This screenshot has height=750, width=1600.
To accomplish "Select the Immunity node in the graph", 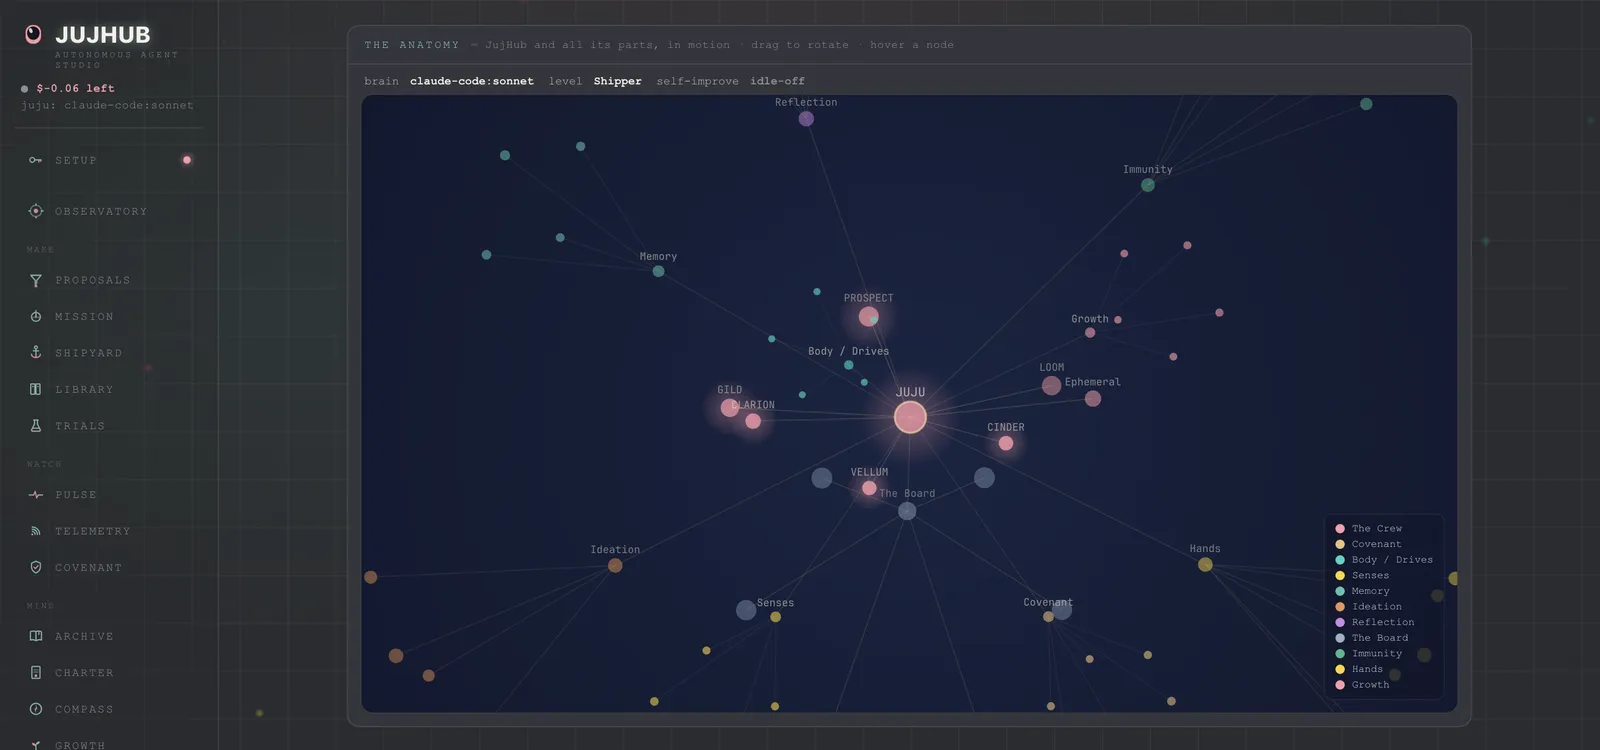I will [1148, 185].
